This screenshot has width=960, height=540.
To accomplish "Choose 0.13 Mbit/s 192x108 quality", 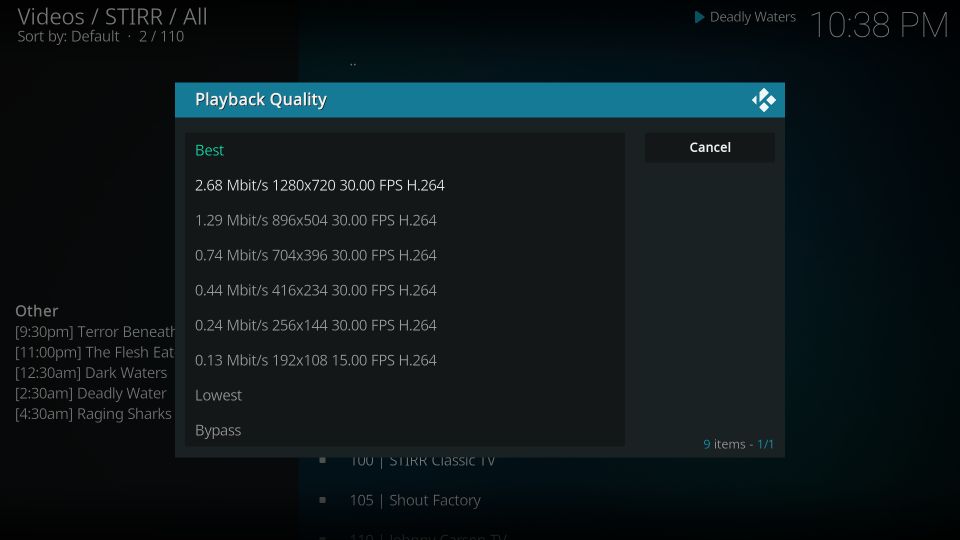I will point(405,359).
